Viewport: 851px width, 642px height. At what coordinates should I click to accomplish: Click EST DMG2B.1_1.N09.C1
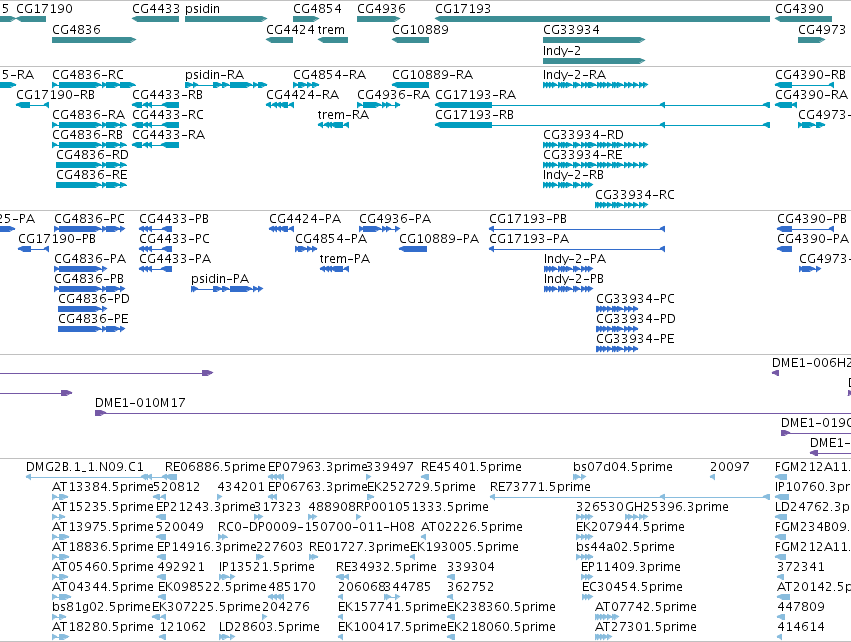pos(85,467)
